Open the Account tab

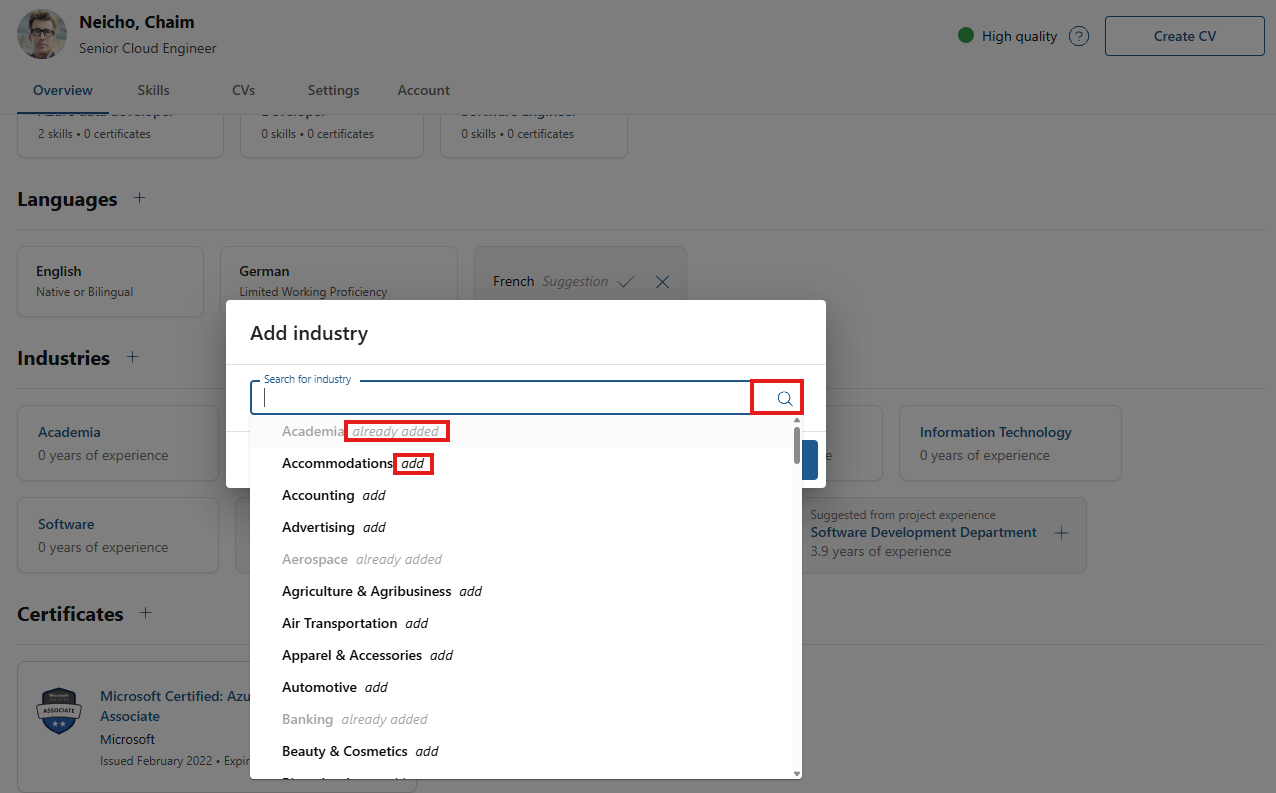[x=424, y=90]
